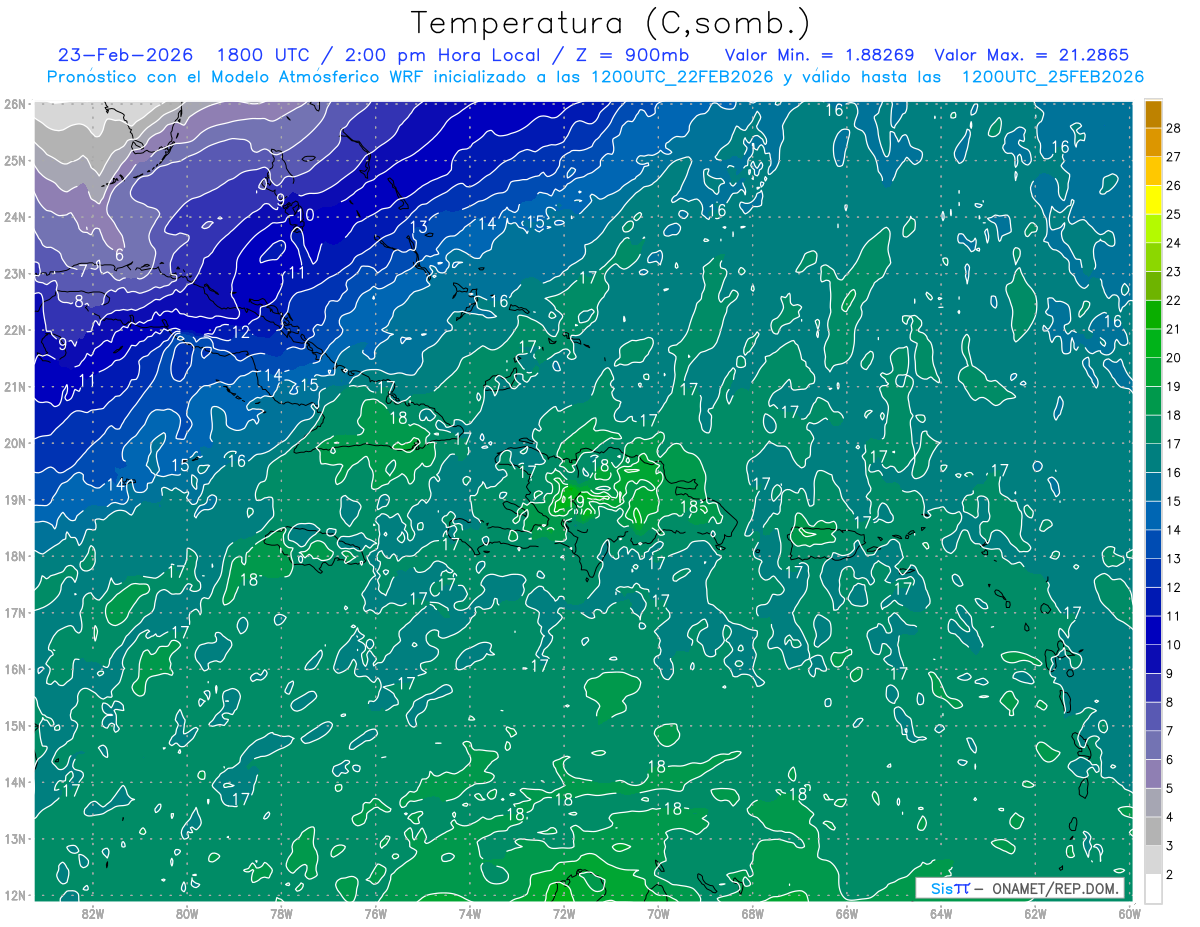1200x927 pixels.
Task: Click the '24N' latitude axis label
Action: click(15, 217)
